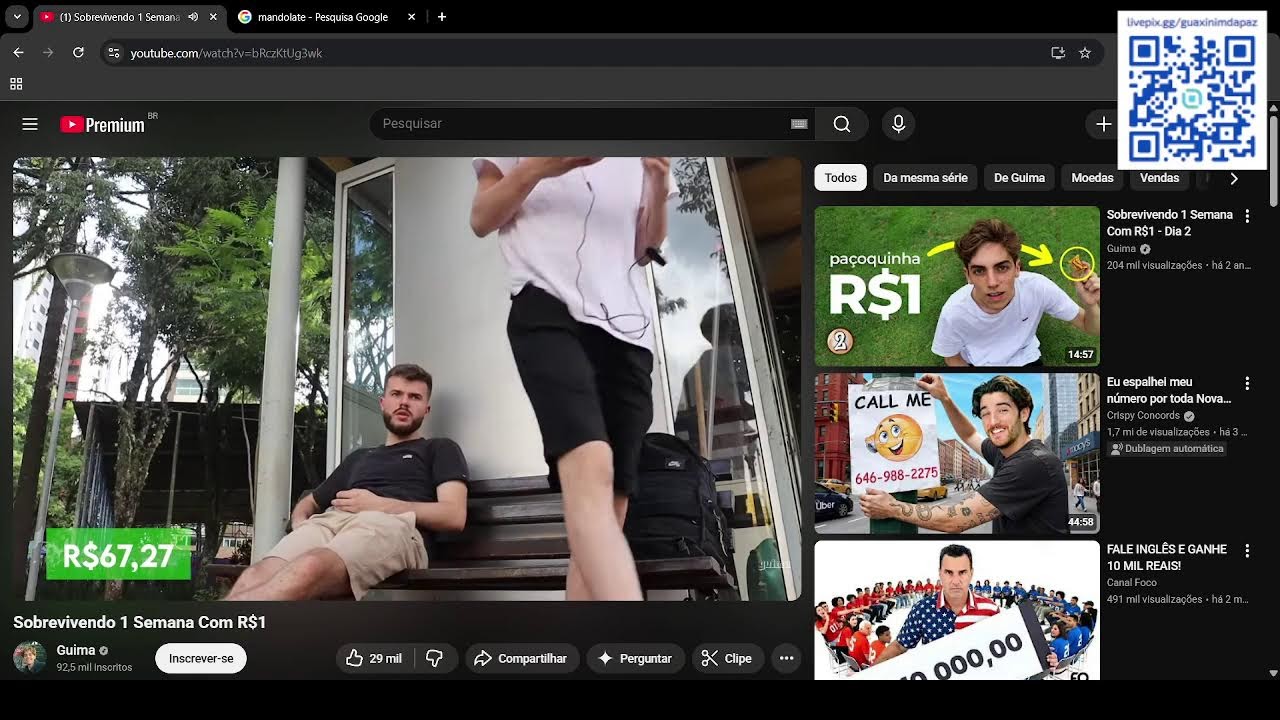Screen dimensions: 1280x720
Task: Select Moedas filter chip
Action: pyautogui.click(x=1092, y=178)
